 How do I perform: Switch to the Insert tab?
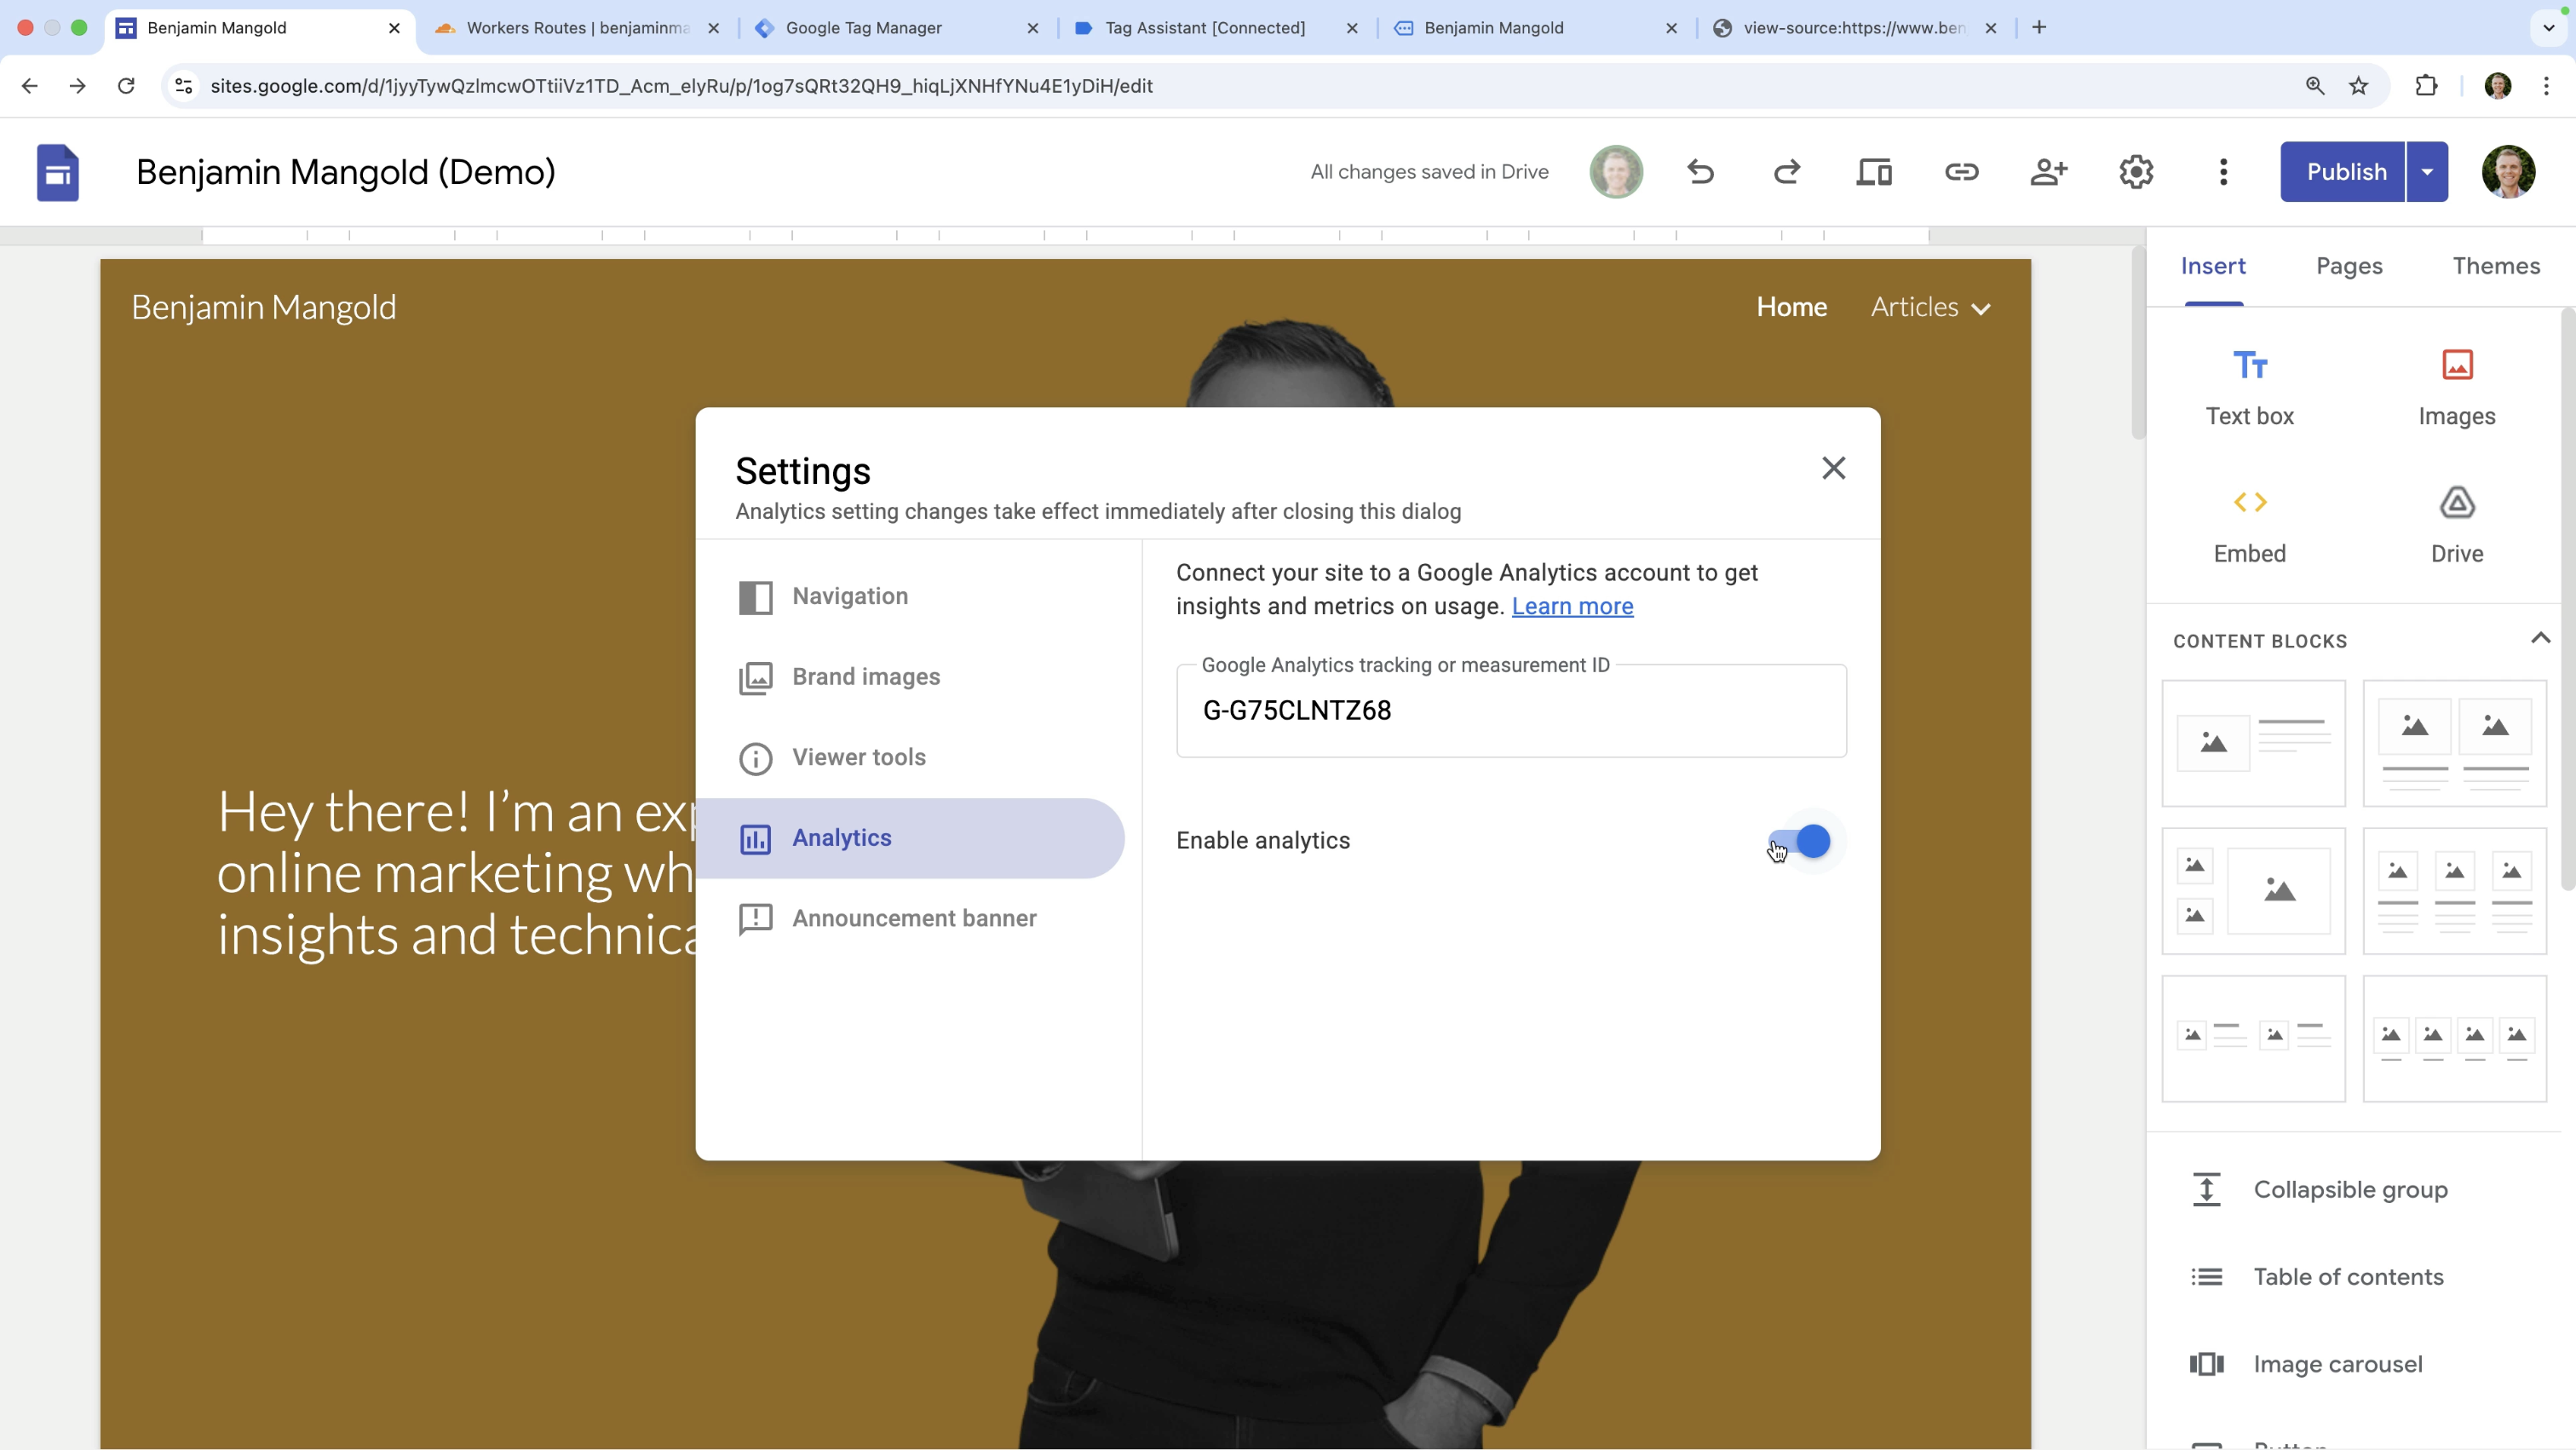[x=2213, y=266]
